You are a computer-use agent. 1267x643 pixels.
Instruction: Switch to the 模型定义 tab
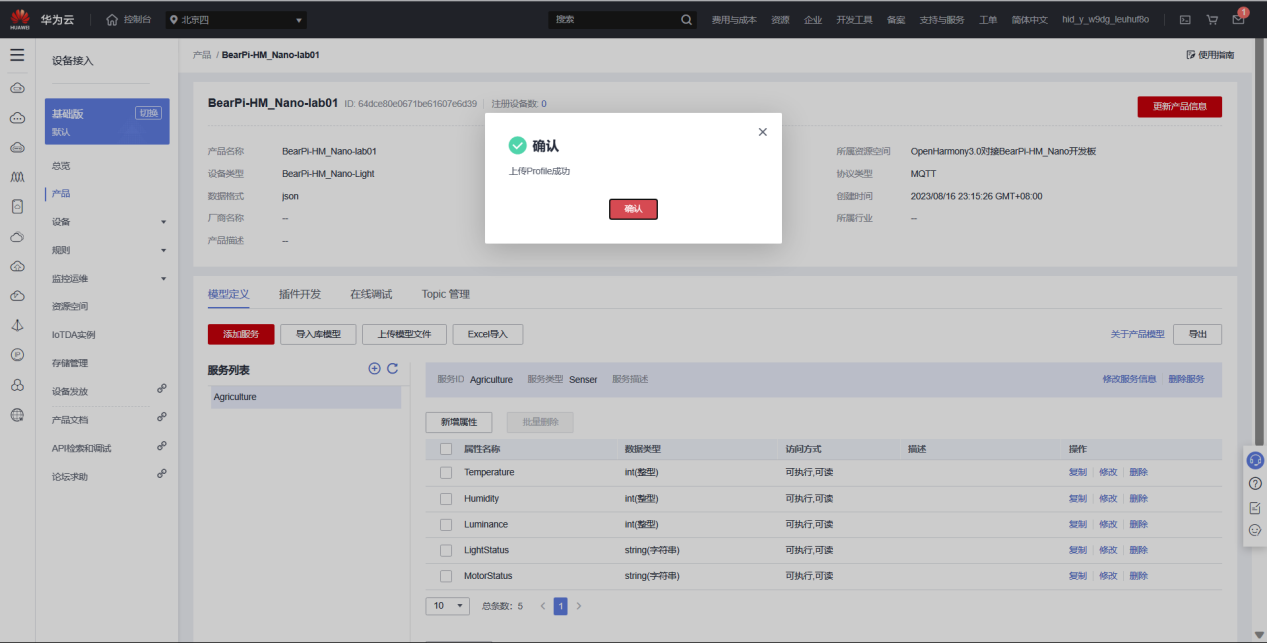point(229,294)
